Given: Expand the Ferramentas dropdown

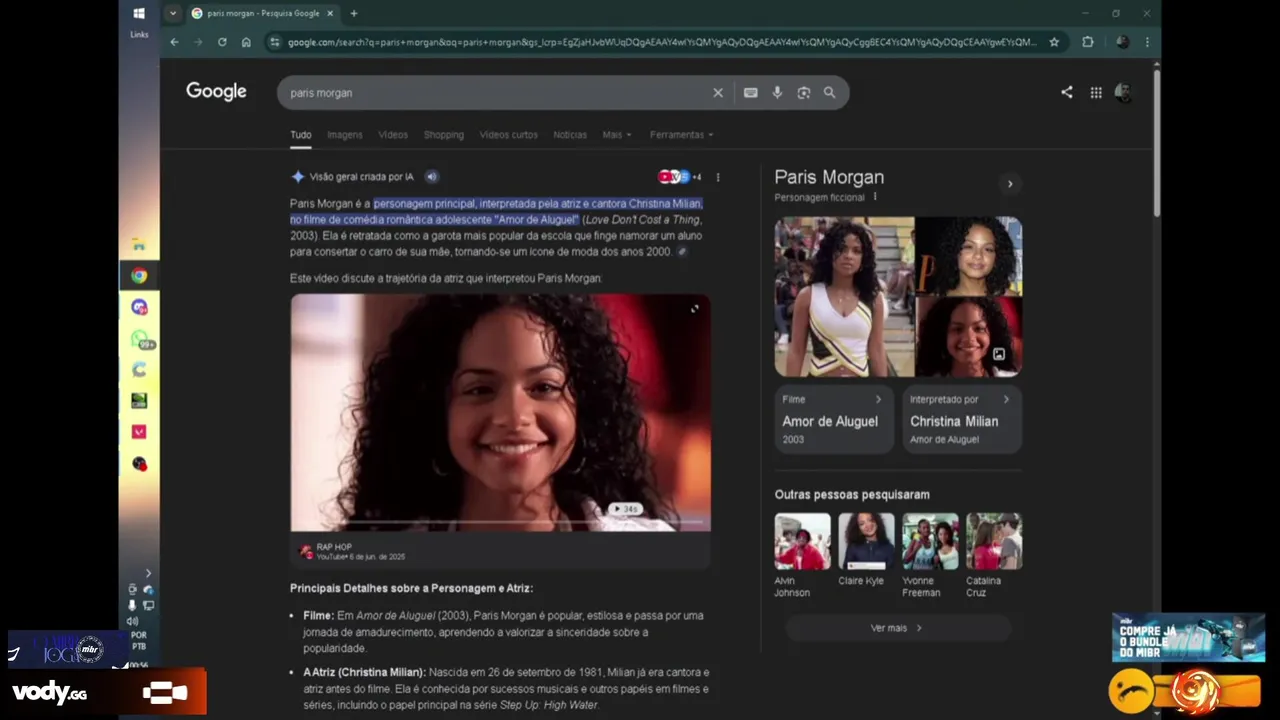Looking at the screenshot, I should (682, 135).
